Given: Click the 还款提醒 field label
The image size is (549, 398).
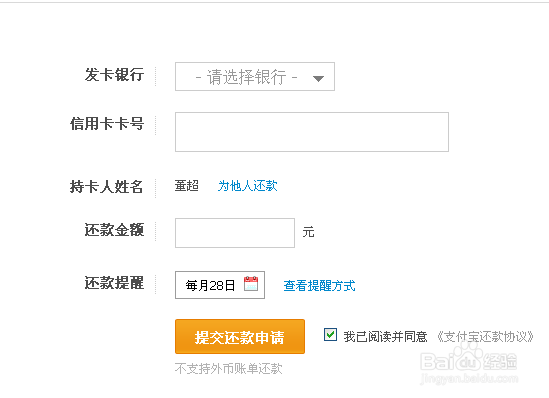Looking at the screenshot, I should pos(114,282).
